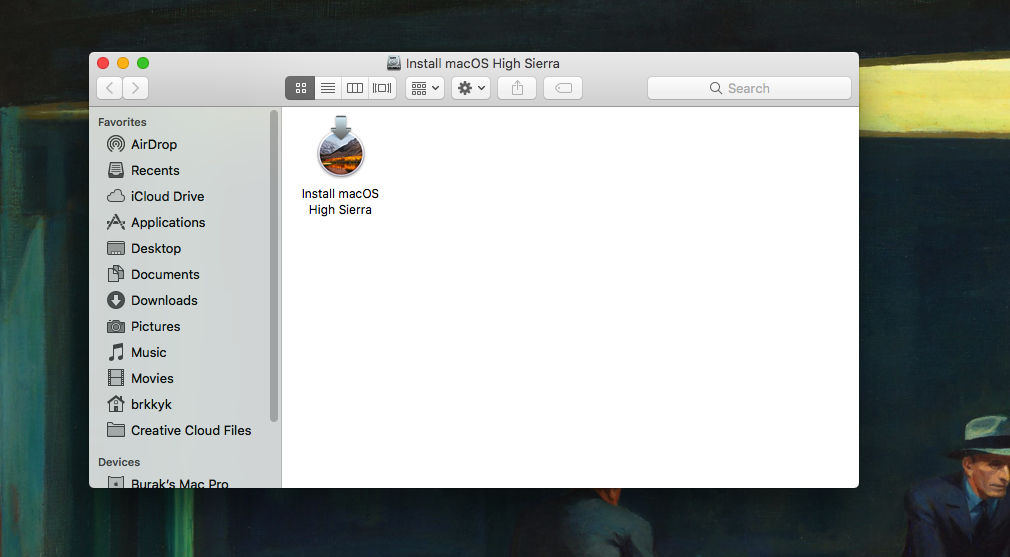Click into the Search field

coord(749,88)
